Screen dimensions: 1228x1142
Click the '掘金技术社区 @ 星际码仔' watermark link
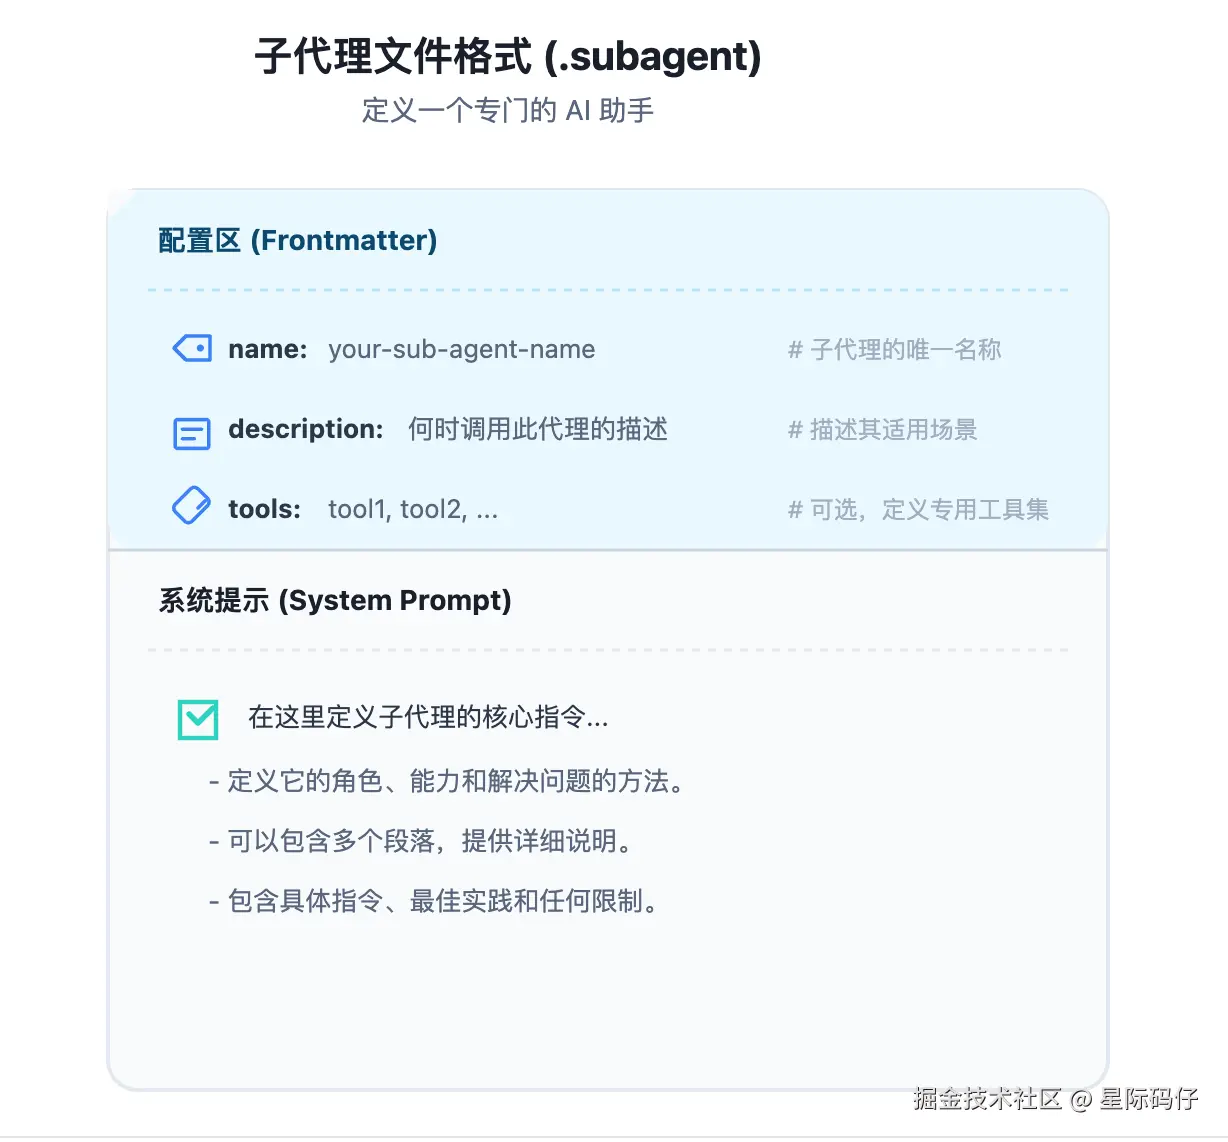[1055, 1098]
